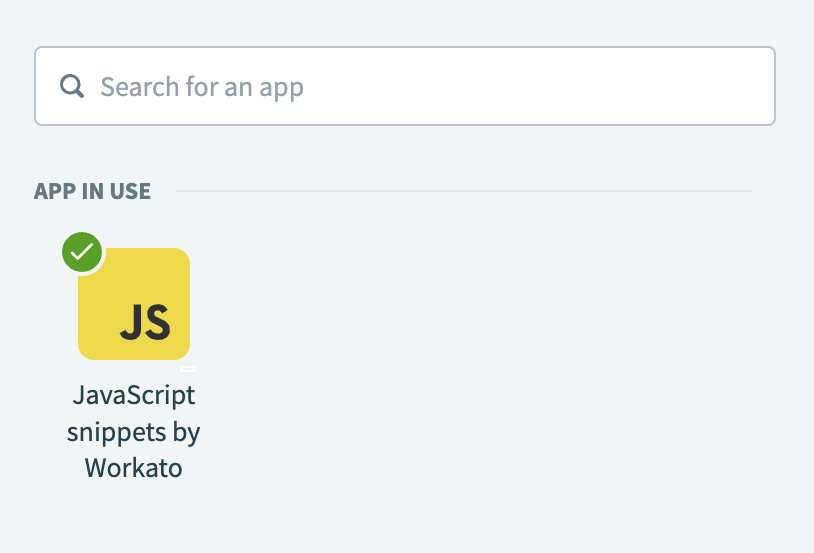Screen dimensions: 814x553
Task: Click the bold JS letters on tile
Action: click(145, 322)
